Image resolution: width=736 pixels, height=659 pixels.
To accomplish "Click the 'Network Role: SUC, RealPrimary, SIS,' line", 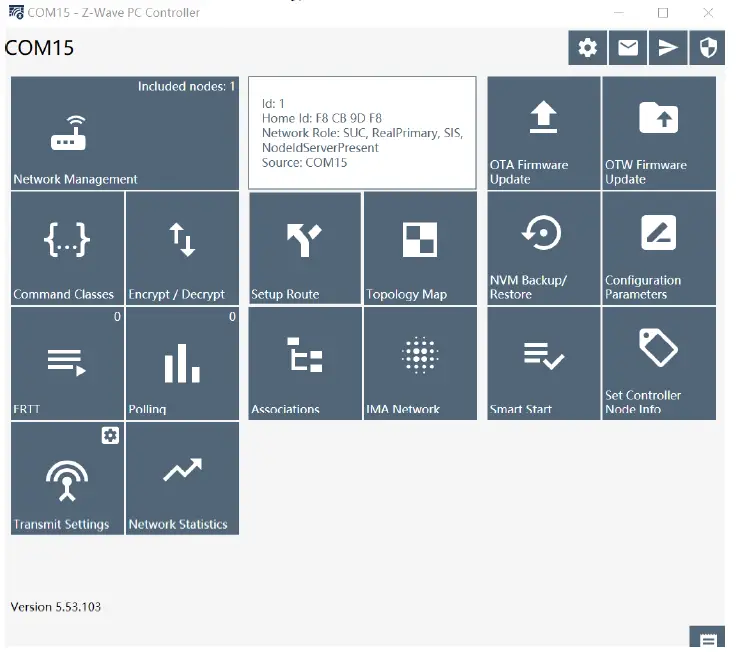I will pyautogui.click(x=362, y=133).
